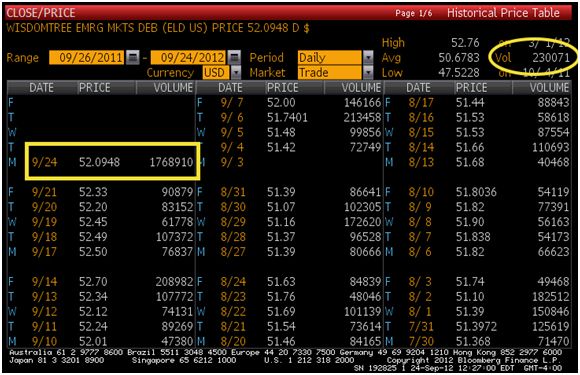Select the Daily period field
The image size is (580, 375).
point(330,57)
